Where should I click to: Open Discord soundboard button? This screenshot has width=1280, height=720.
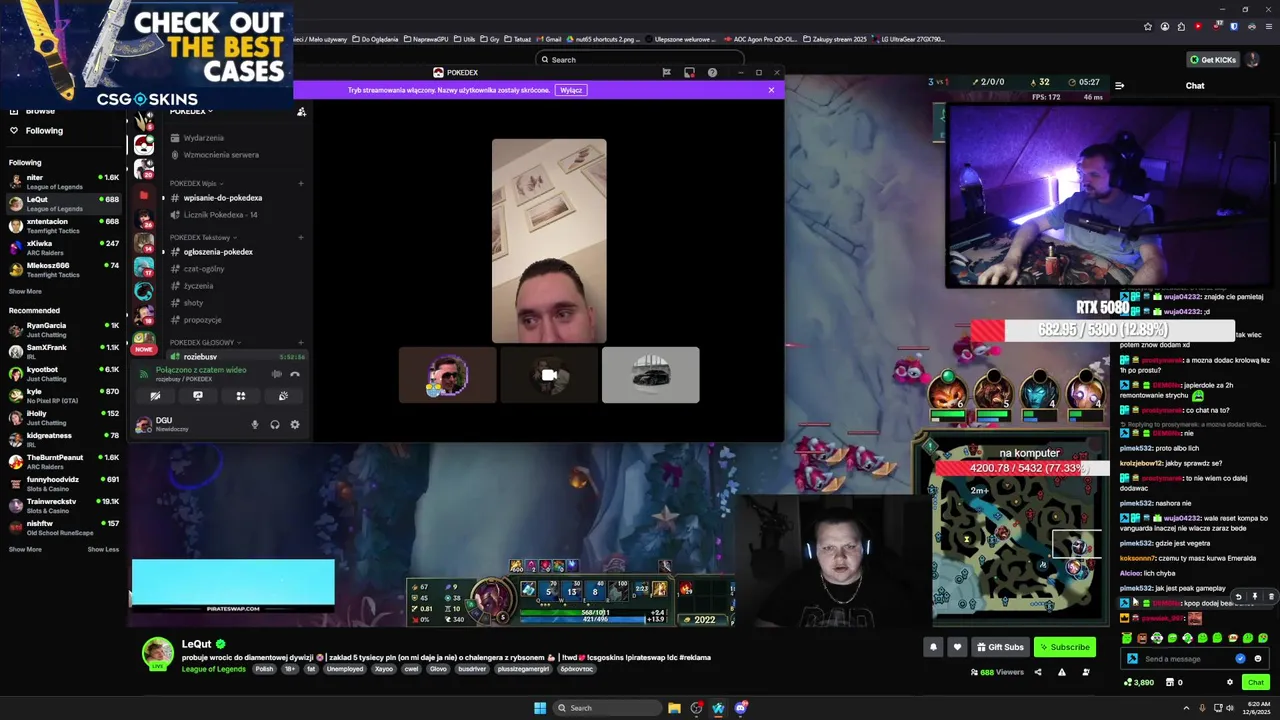click(284, 396)
